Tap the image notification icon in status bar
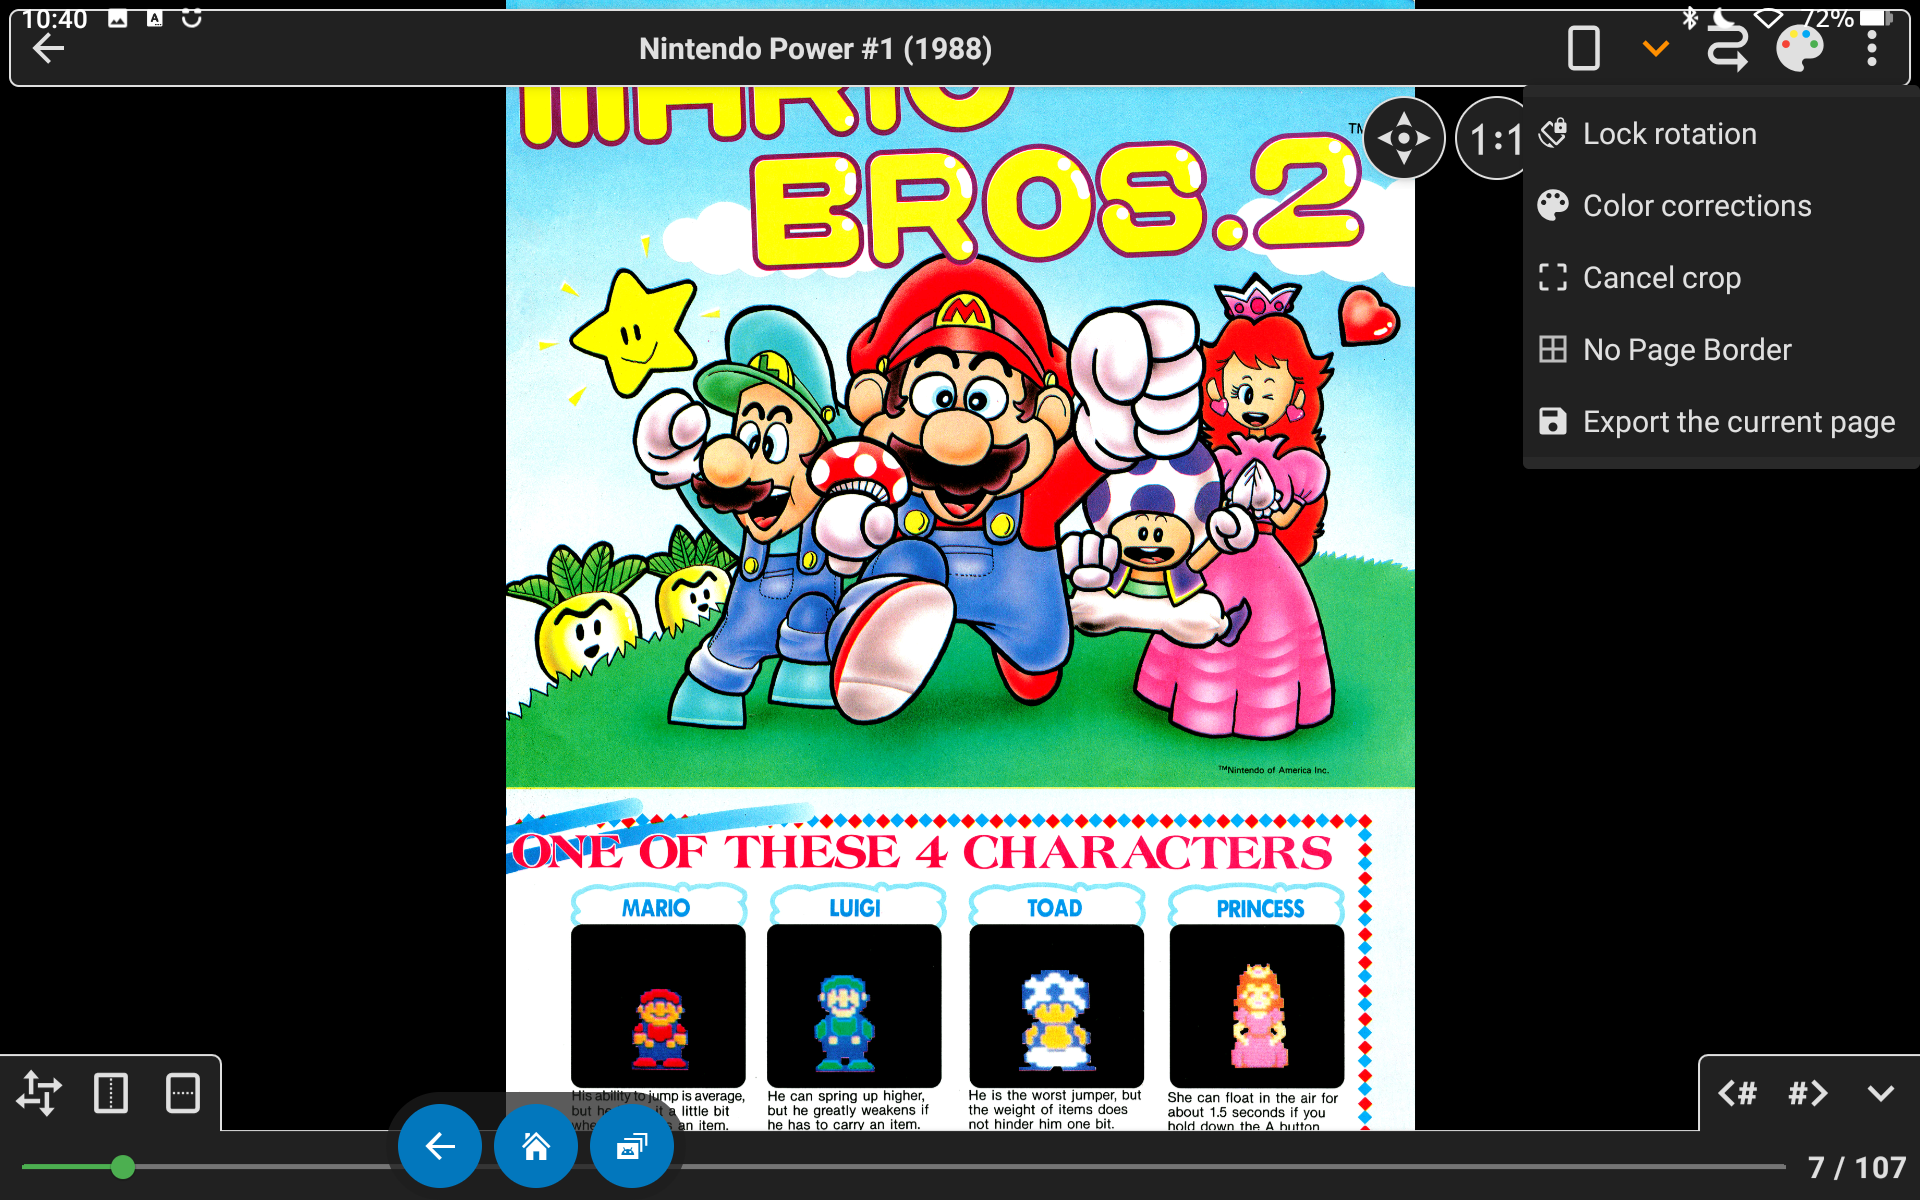The width and height of the screenshot is (1920, 1200). point(118,18)
